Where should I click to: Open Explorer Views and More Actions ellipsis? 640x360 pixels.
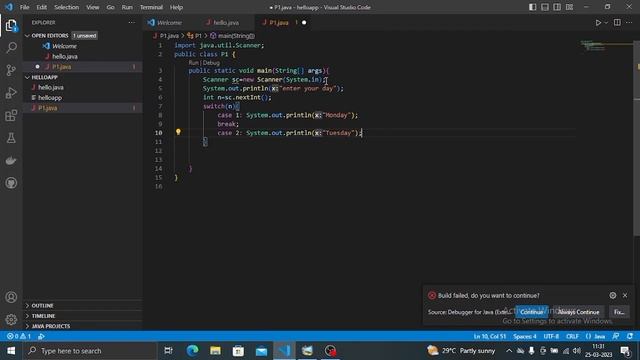click(x=131, y=22)
